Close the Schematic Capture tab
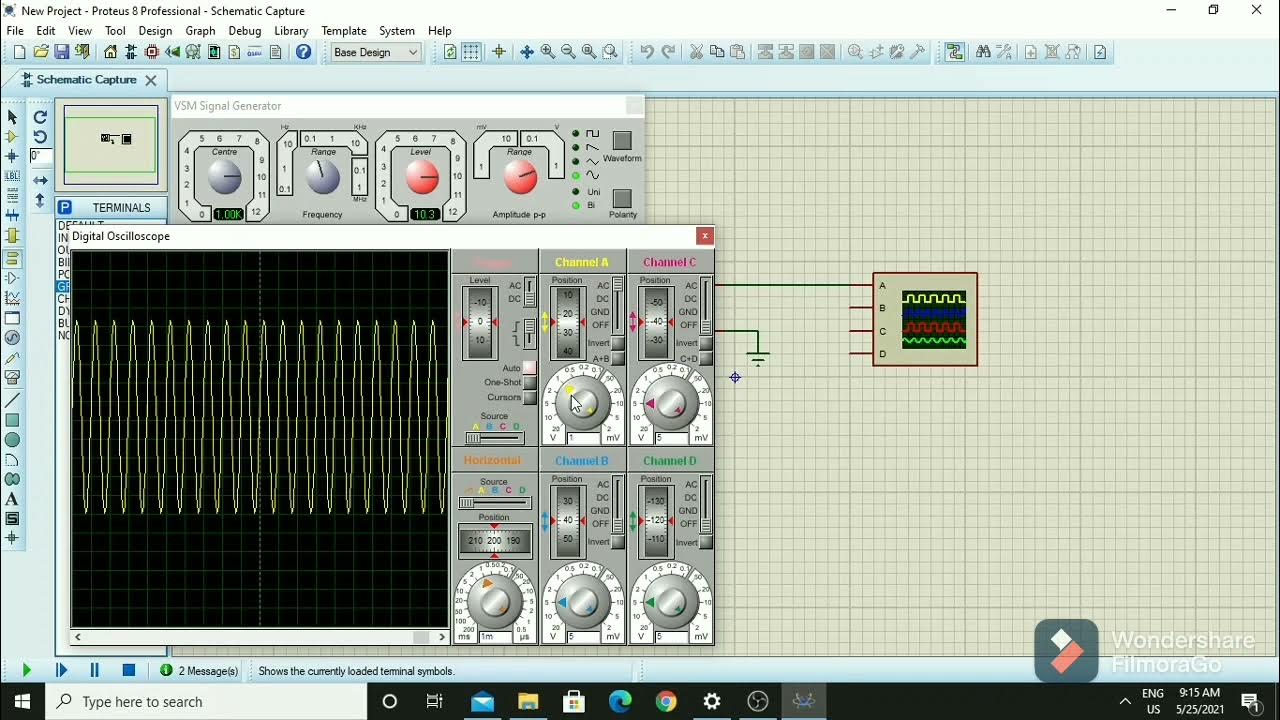Viewport: 1280px width, 720px height. [151, 80]
